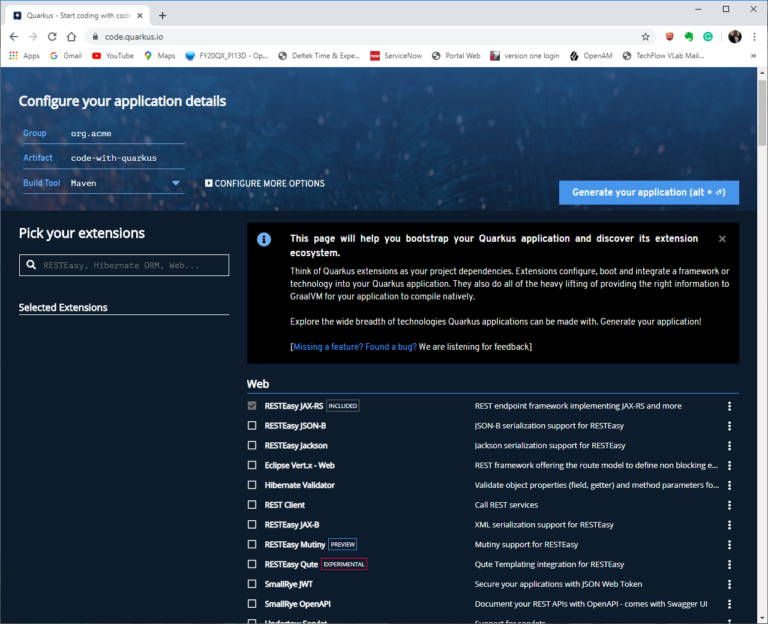This screenshot has height=624, width=768.
Task: Open the Gmail bookmark
Action: click(66, 56)
